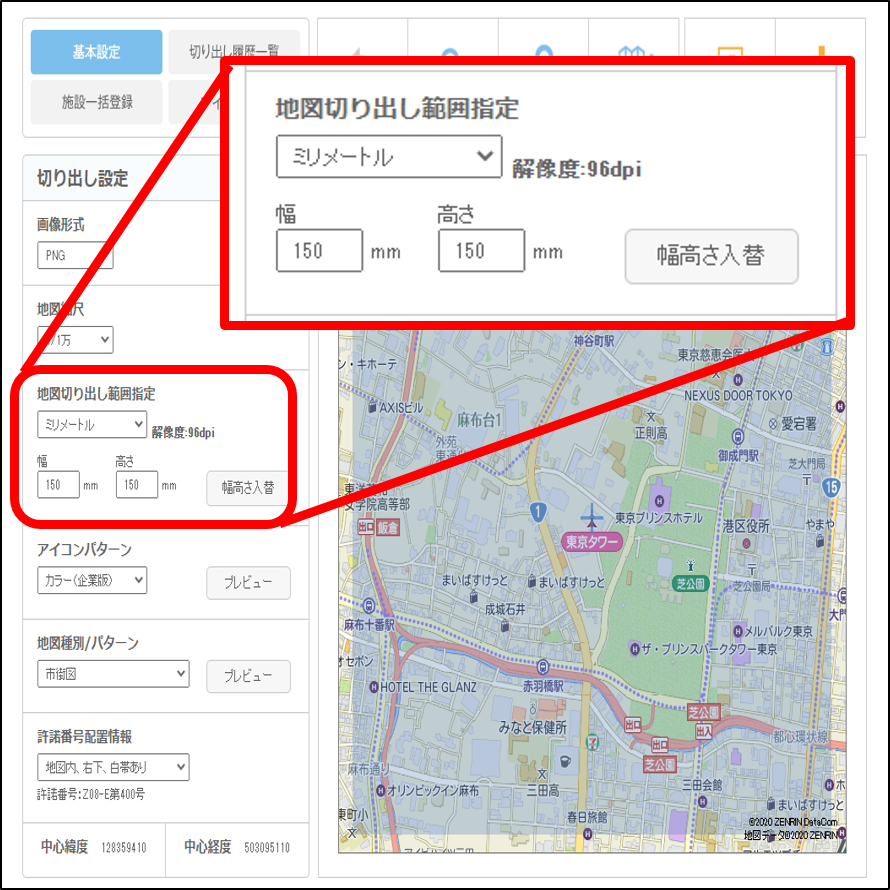Screen dimensions: 890x890
Task: Click プレビュー button beside 地図種別/パターン
Action: tap(248, 676)
